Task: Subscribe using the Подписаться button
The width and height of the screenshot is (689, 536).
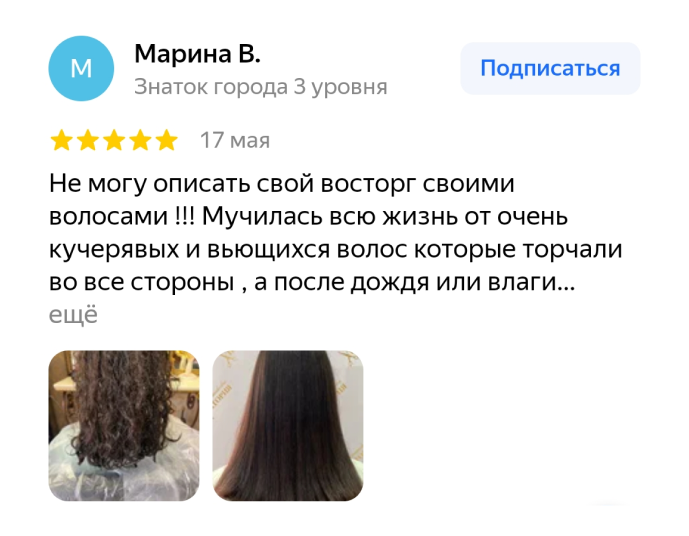Action: (x=550, y=69)
